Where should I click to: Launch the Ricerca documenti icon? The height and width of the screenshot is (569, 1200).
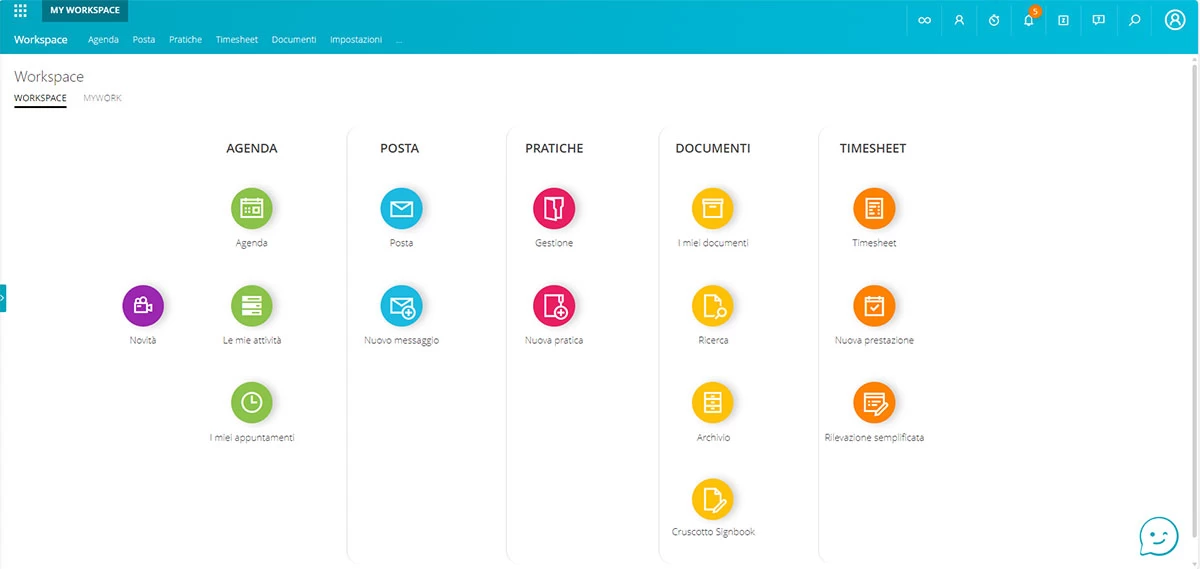713,306
